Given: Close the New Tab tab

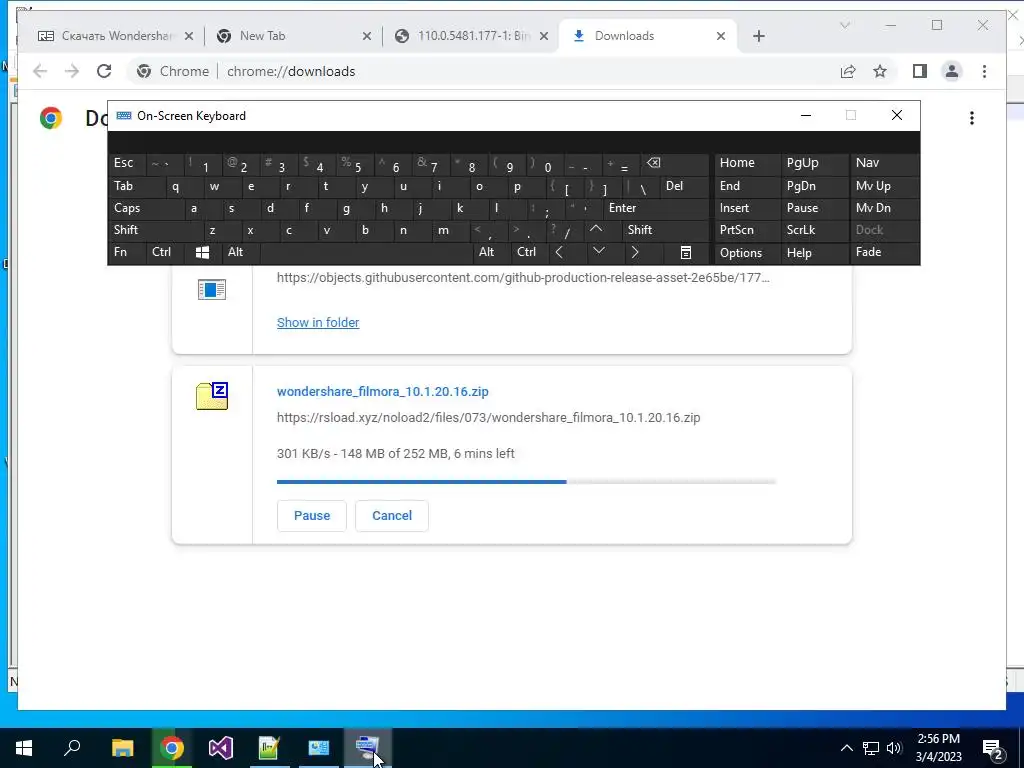Looking at the screenshot, I should (x=367, y=36).
